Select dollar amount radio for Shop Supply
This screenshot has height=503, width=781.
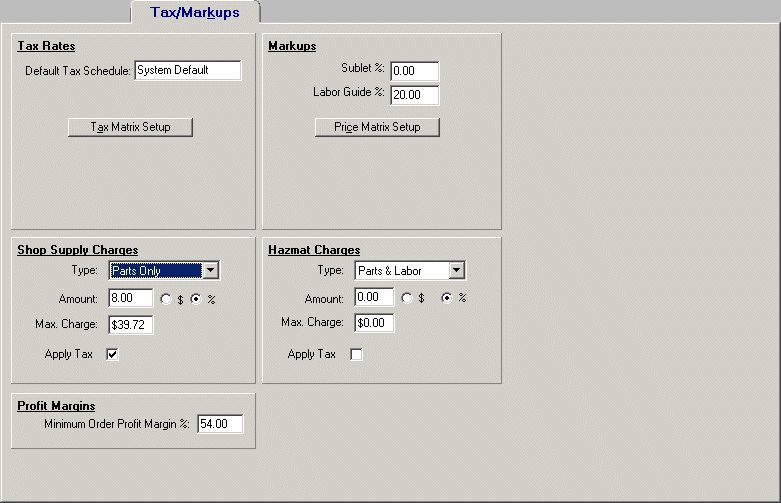(166, 299)
